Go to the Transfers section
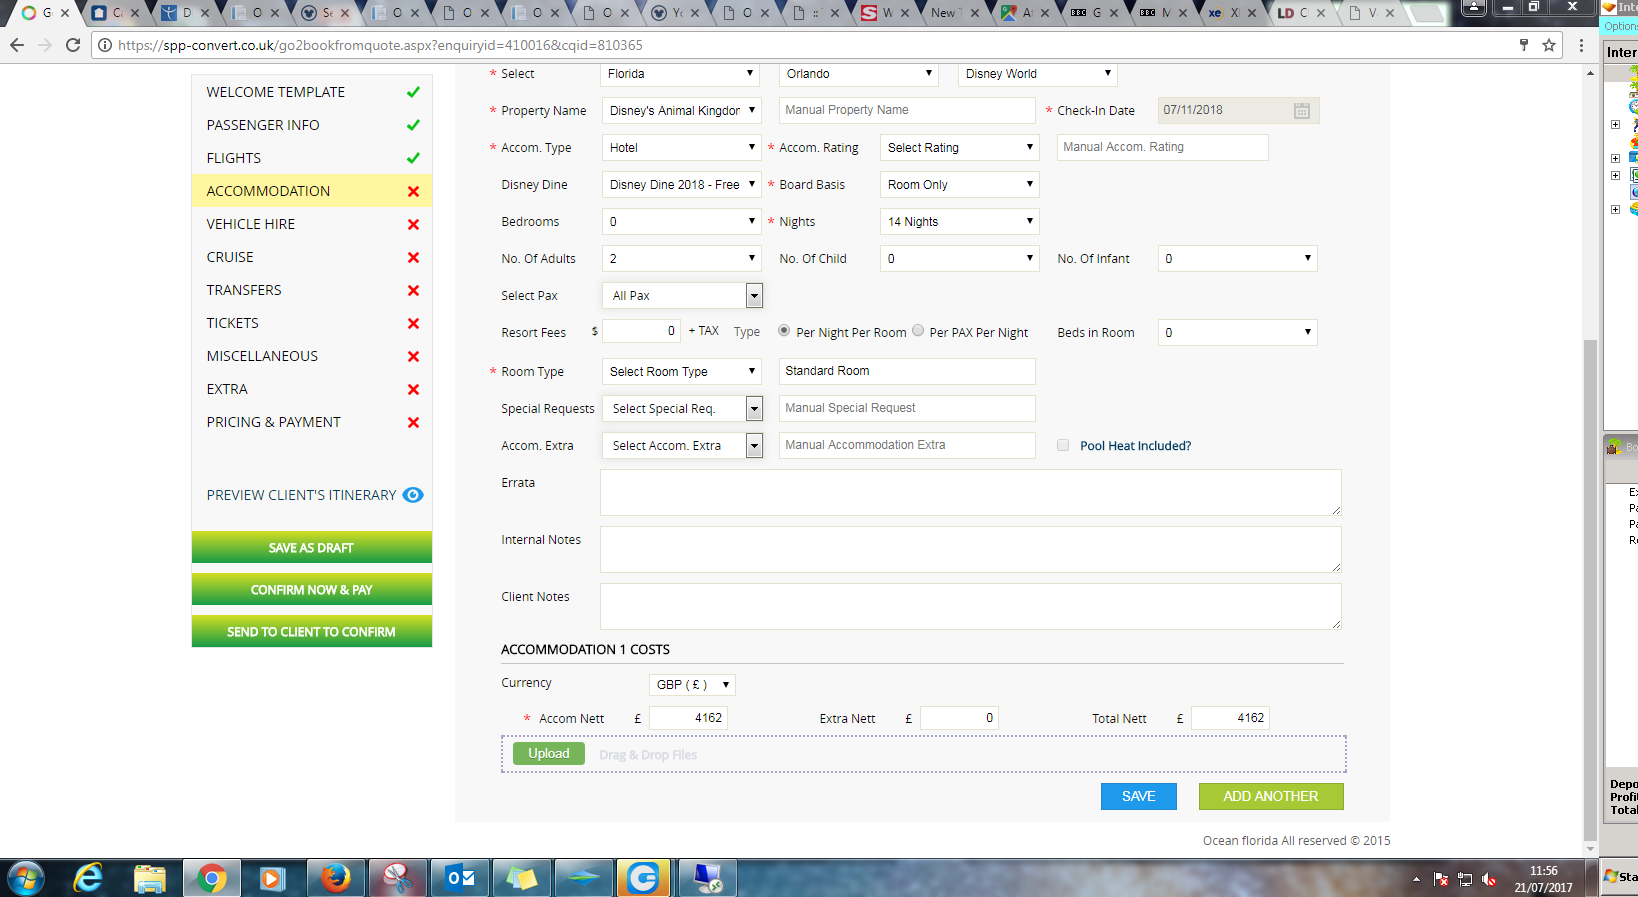Image resolution: width=1638 pixels, height=897 pixels. click(312, 290)
